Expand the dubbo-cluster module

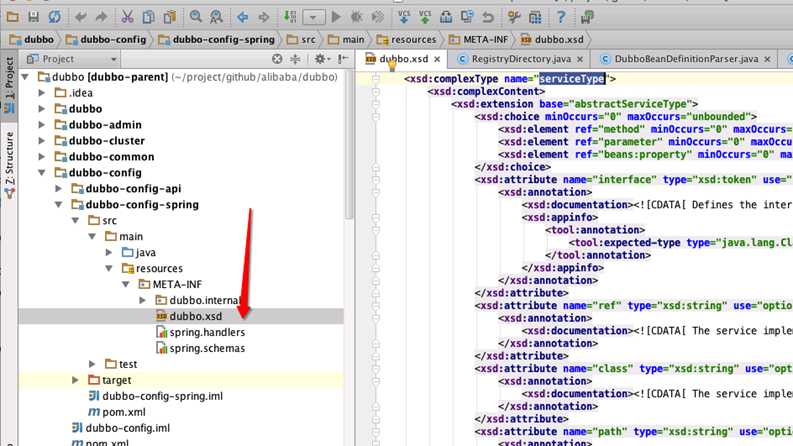[x=42, y=141]
